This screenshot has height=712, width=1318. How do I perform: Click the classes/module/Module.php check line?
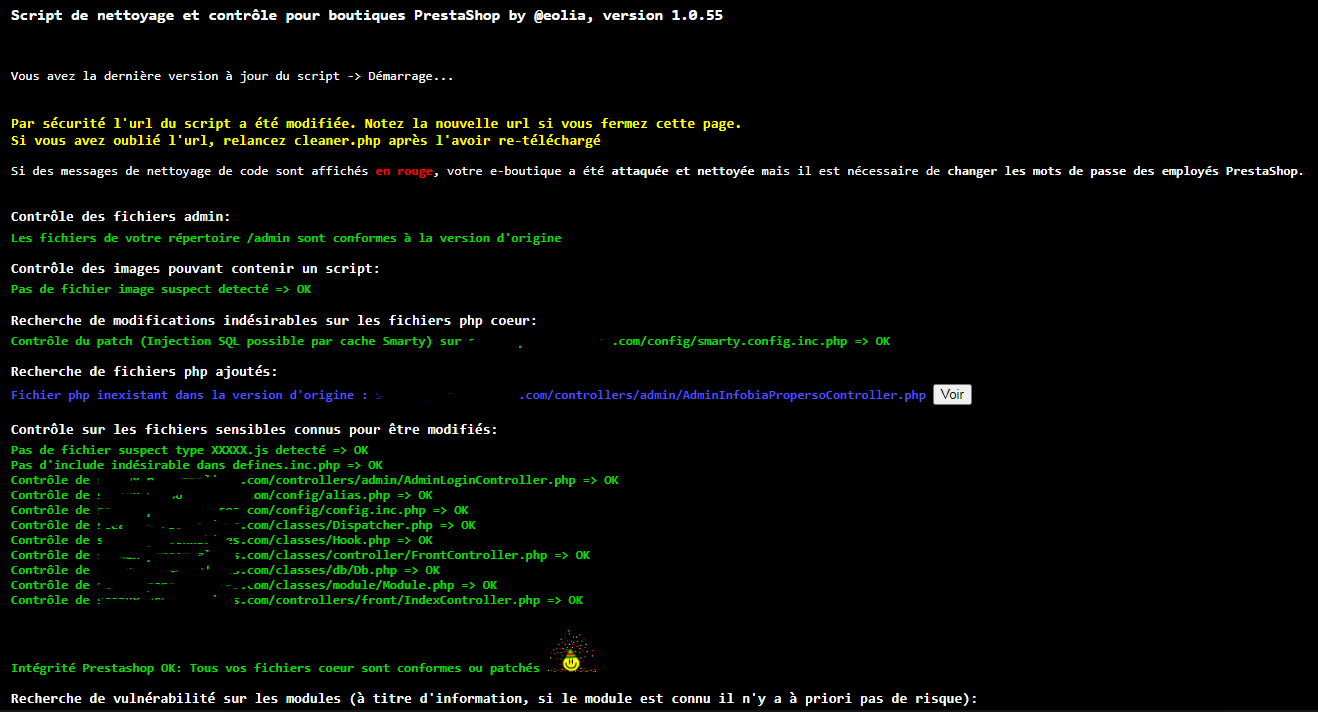pyautogui.click(x=254, y=585)
